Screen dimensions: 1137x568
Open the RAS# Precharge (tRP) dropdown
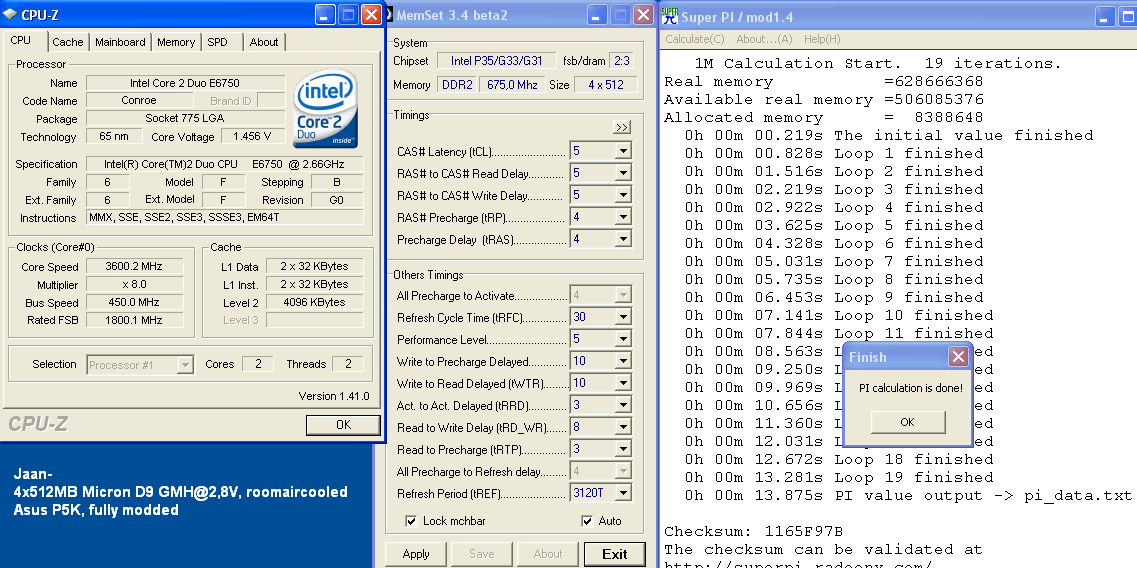[623, 217]
